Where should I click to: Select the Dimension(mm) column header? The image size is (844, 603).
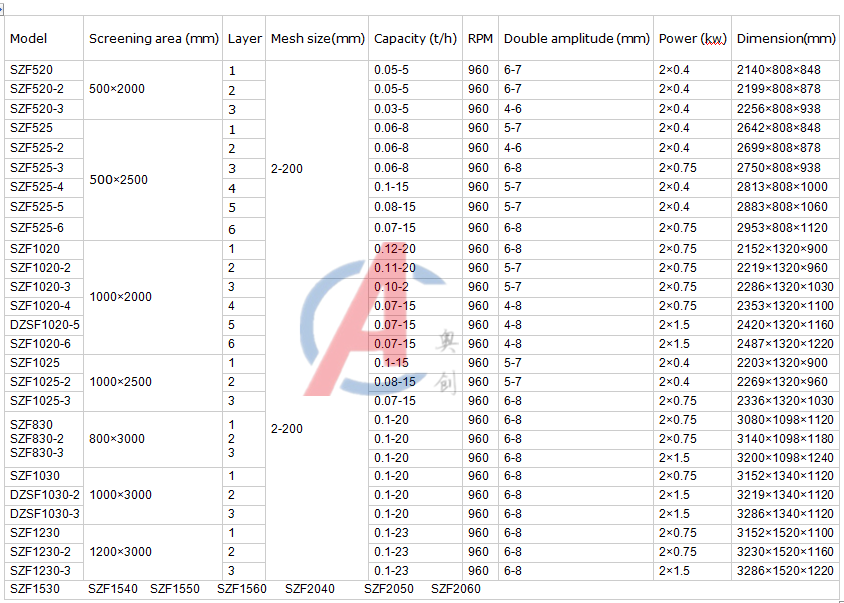click(x=785, y=39)
